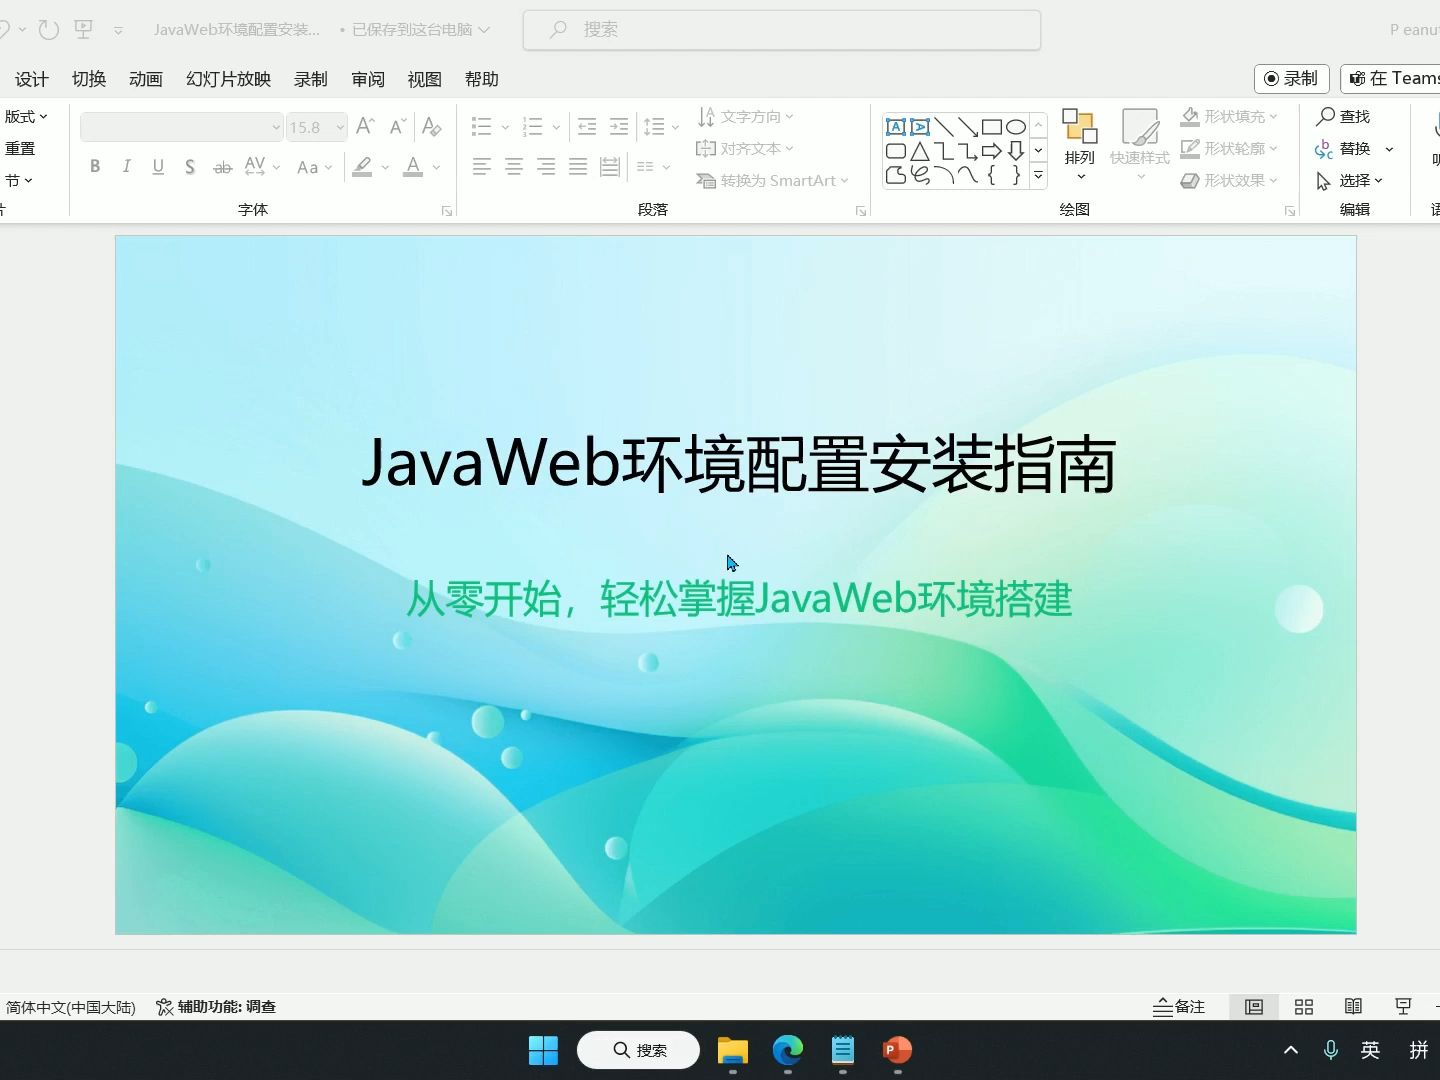Screen dimensions: 1440x1080
Task: Open accessibility checker from status bar
Action: [x=216, y=1007]
